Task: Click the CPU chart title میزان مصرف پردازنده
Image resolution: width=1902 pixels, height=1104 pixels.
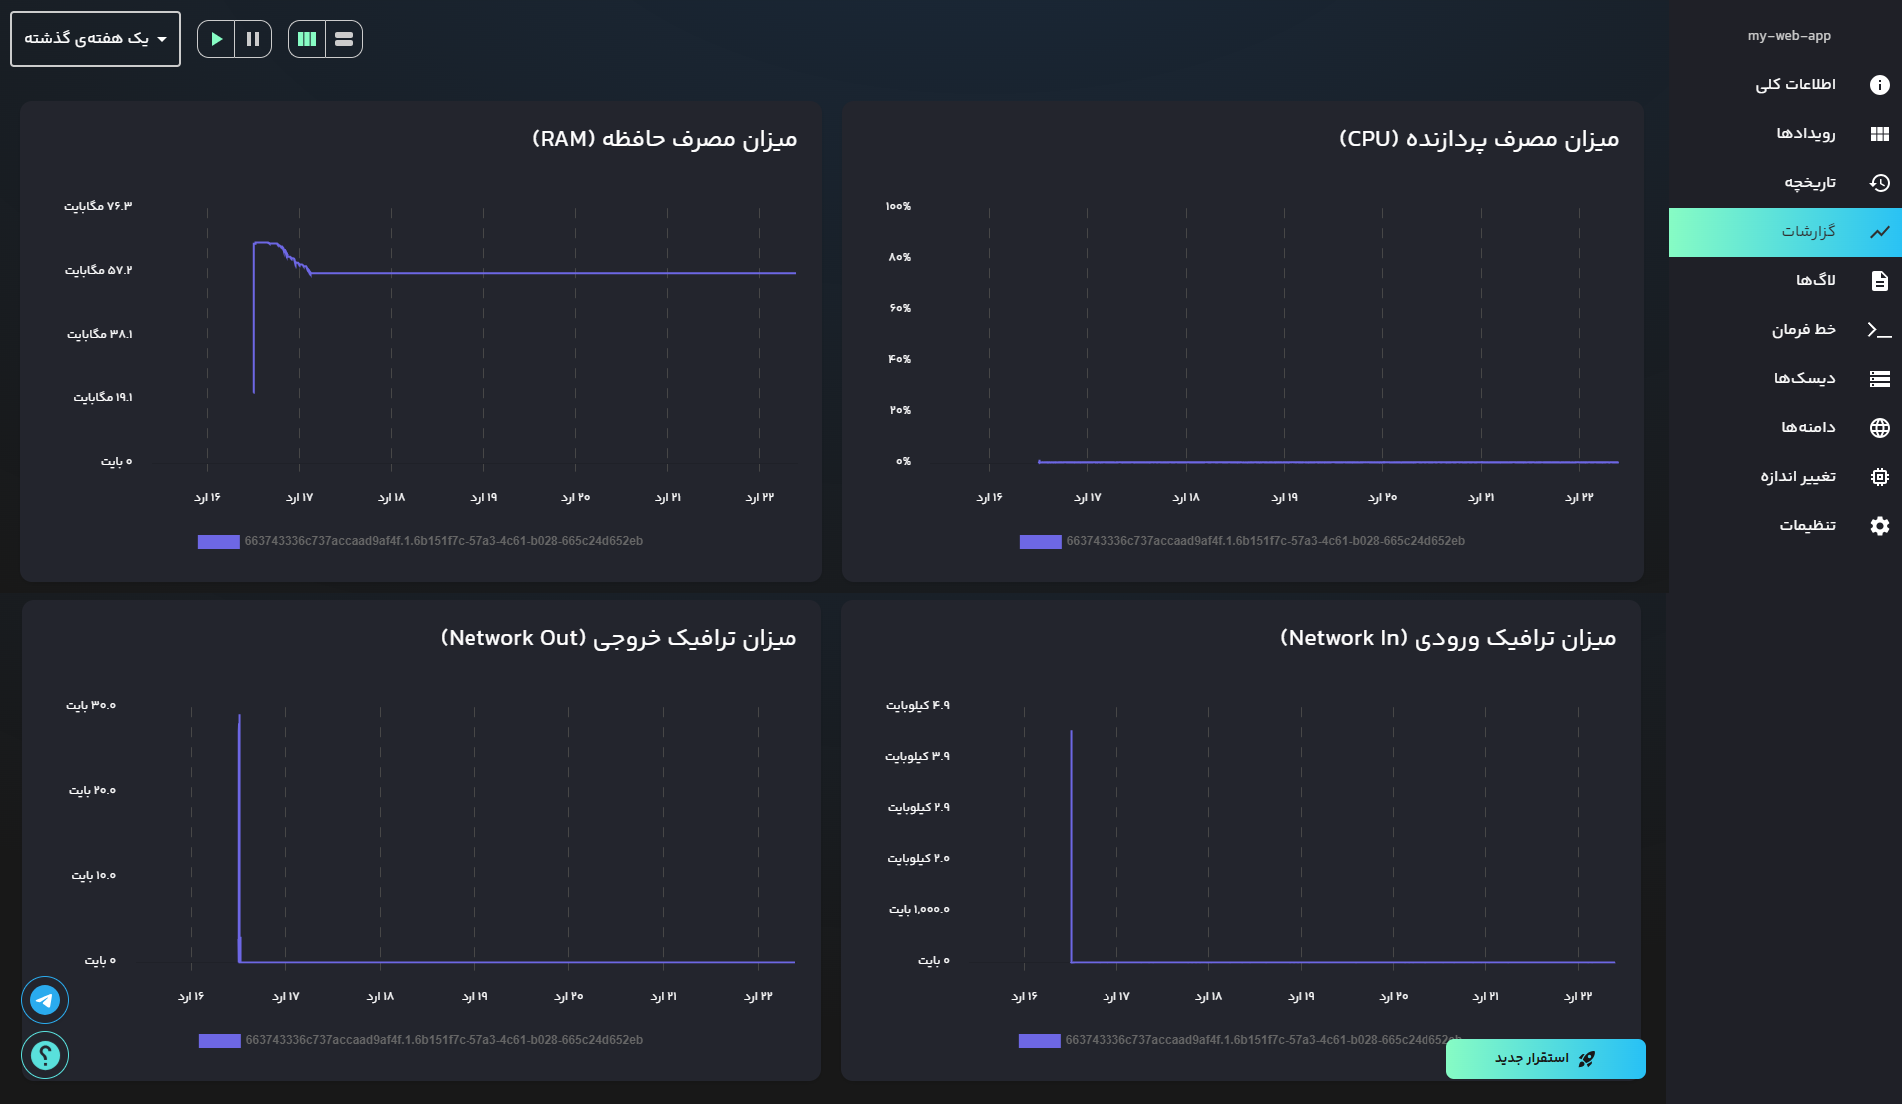Action: (x=1479, y=139)
